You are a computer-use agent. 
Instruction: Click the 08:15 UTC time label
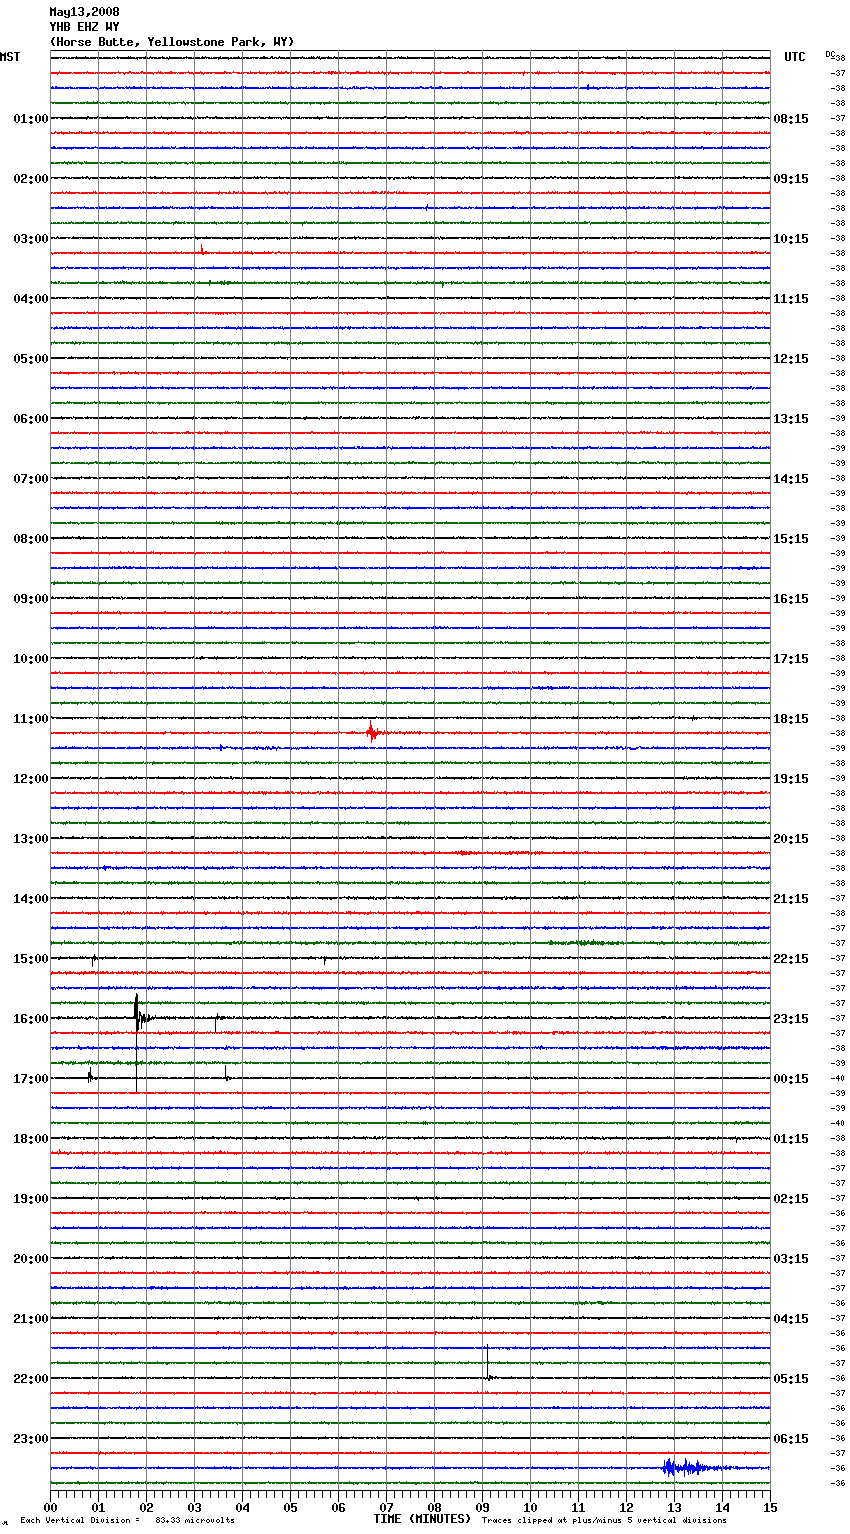click(x=791, y=119)
